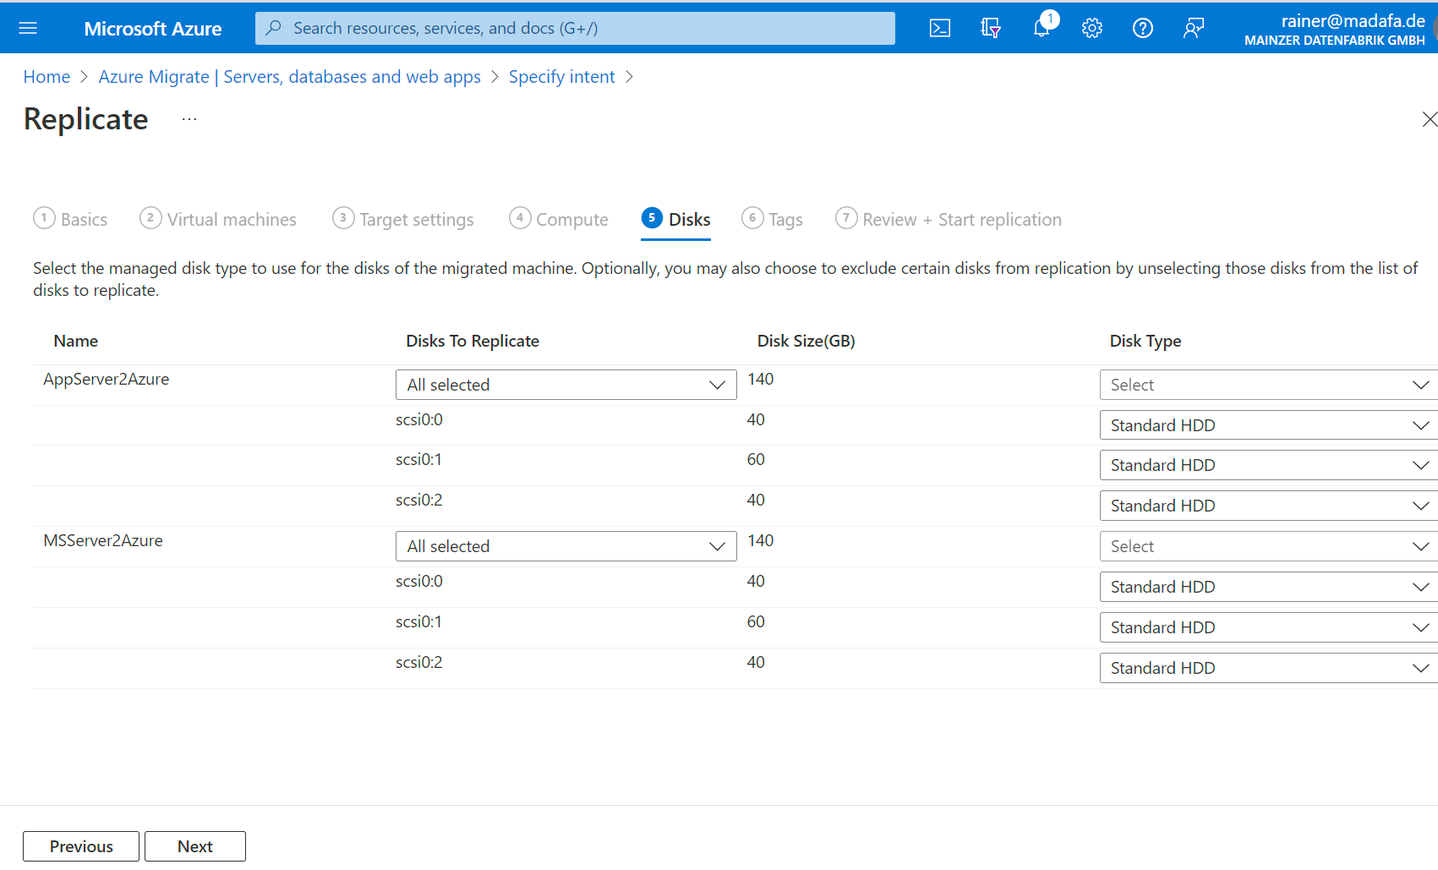Open AppServer2Azure Disks To Replicate dropdown
Viewport: 1438px width, 870px height.
click(x=566, y=385)
